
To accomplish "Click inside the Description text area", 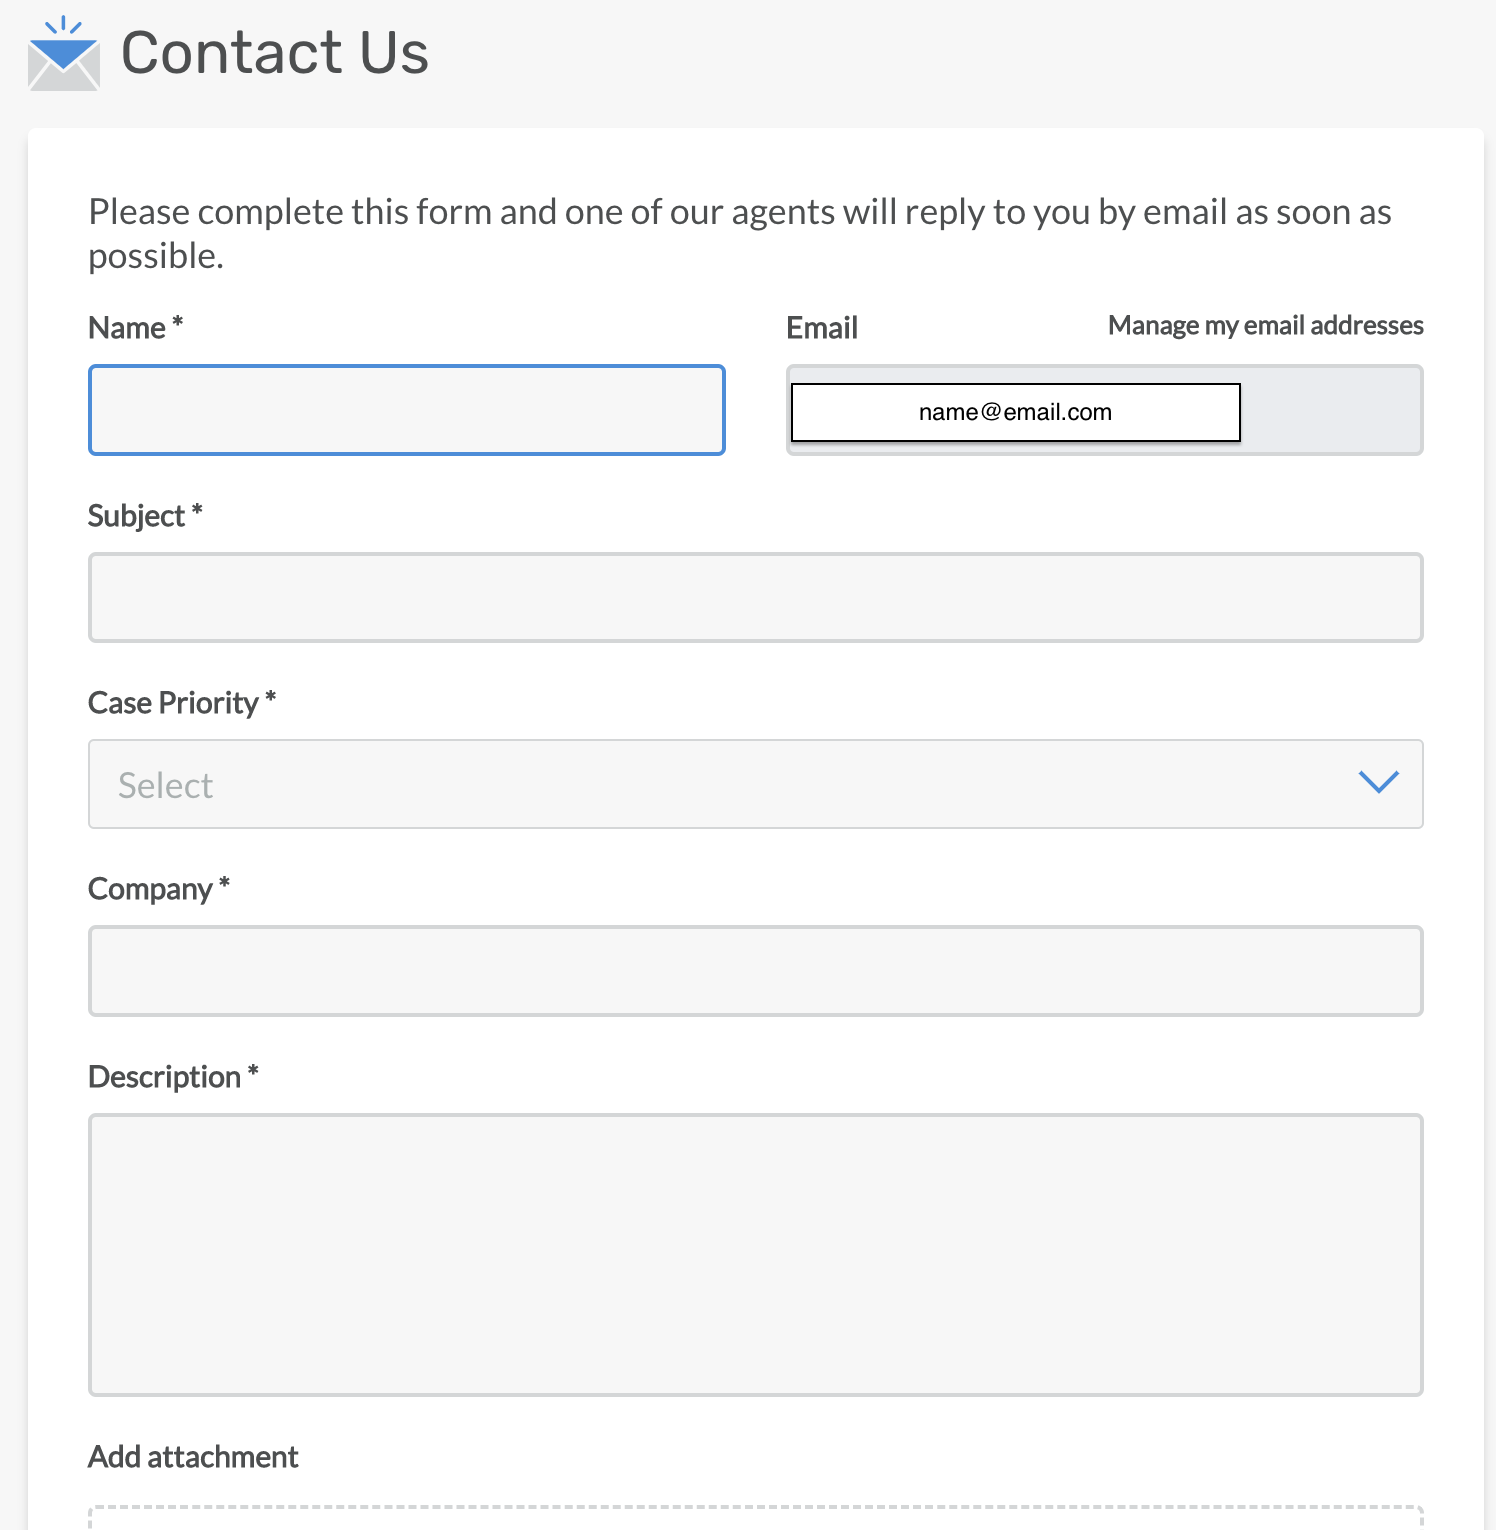I will point(756,1254).
